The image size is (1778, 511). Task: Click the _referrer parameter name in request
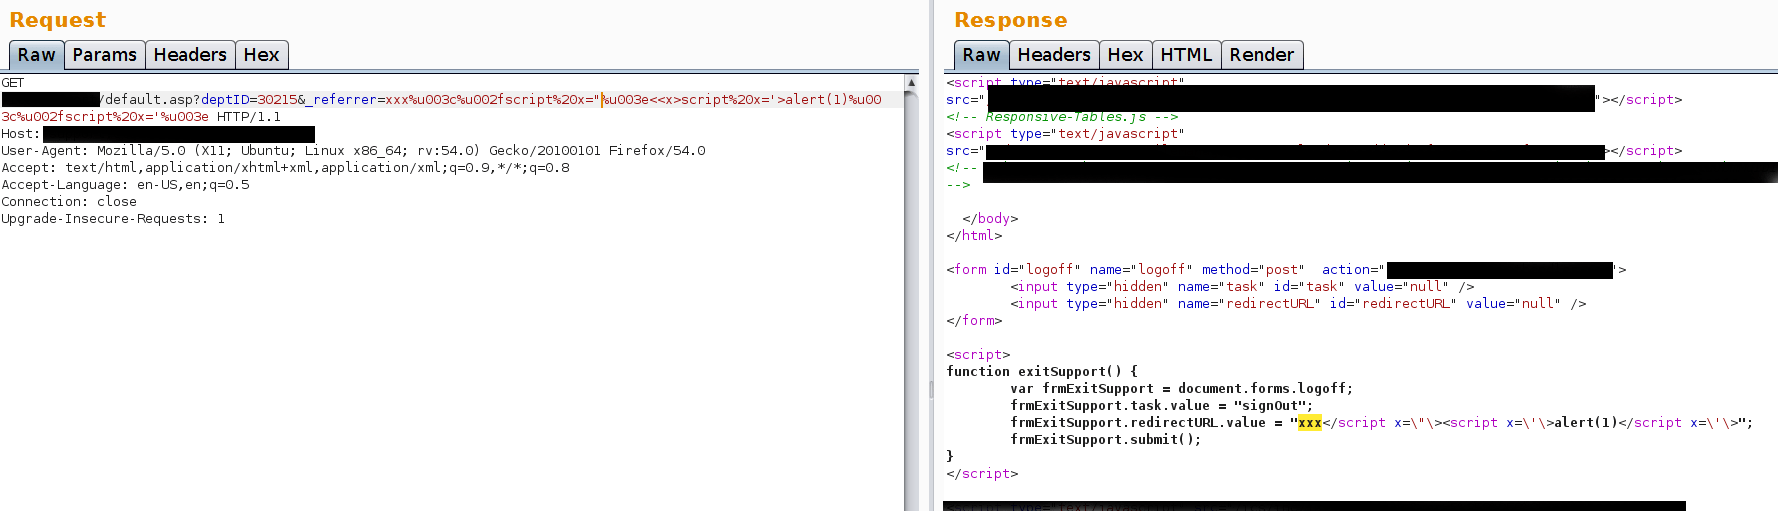[x=341, y=100]
